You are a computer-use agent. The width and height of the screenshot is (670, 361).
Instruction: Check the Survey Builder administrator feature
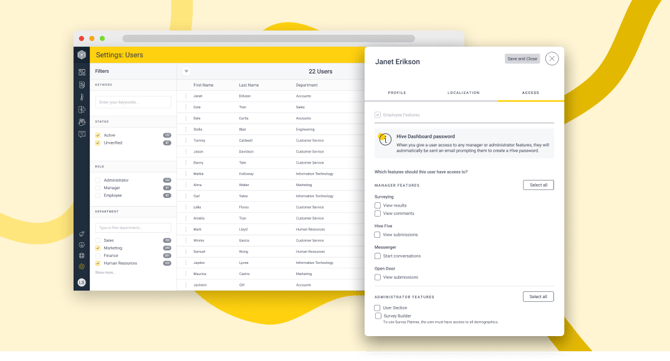point(378,316)
